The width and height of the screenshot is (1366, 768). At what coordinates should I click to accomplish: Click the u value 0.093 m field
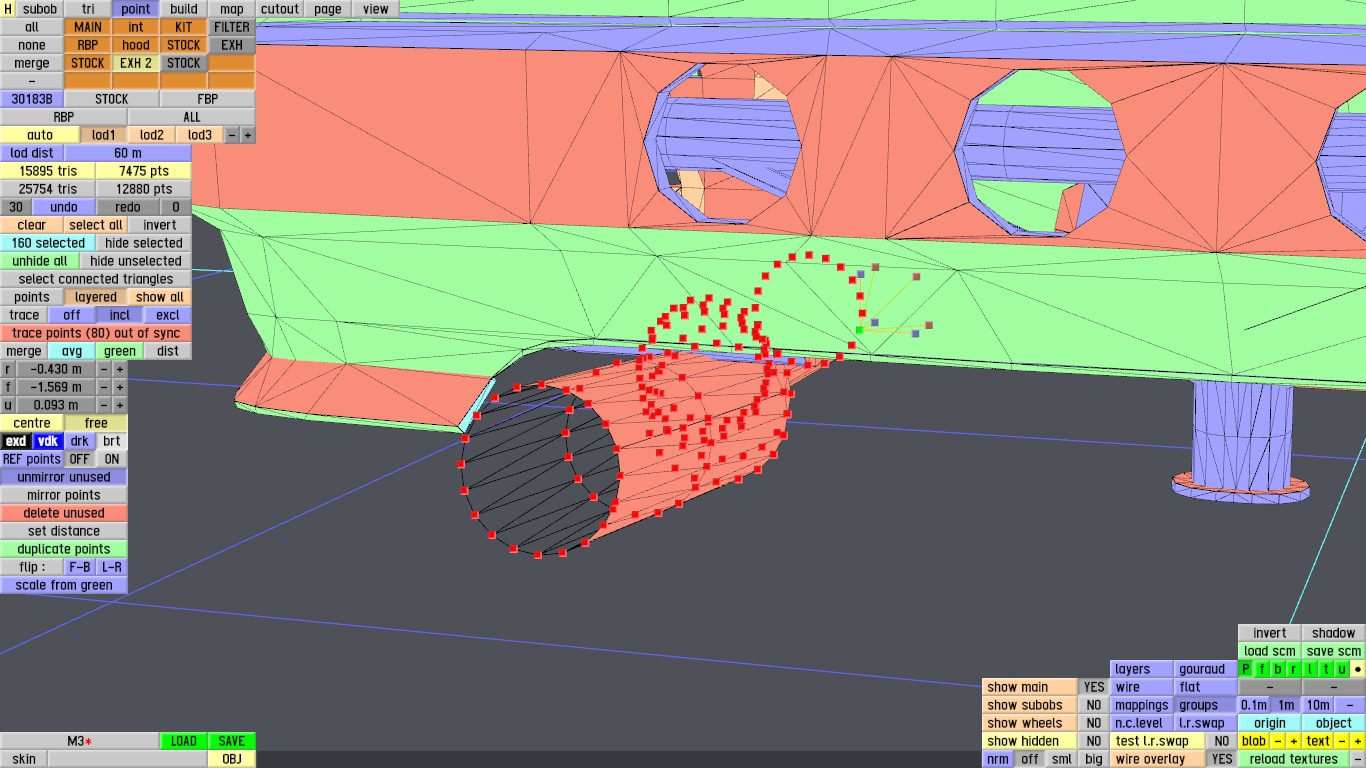56,405
